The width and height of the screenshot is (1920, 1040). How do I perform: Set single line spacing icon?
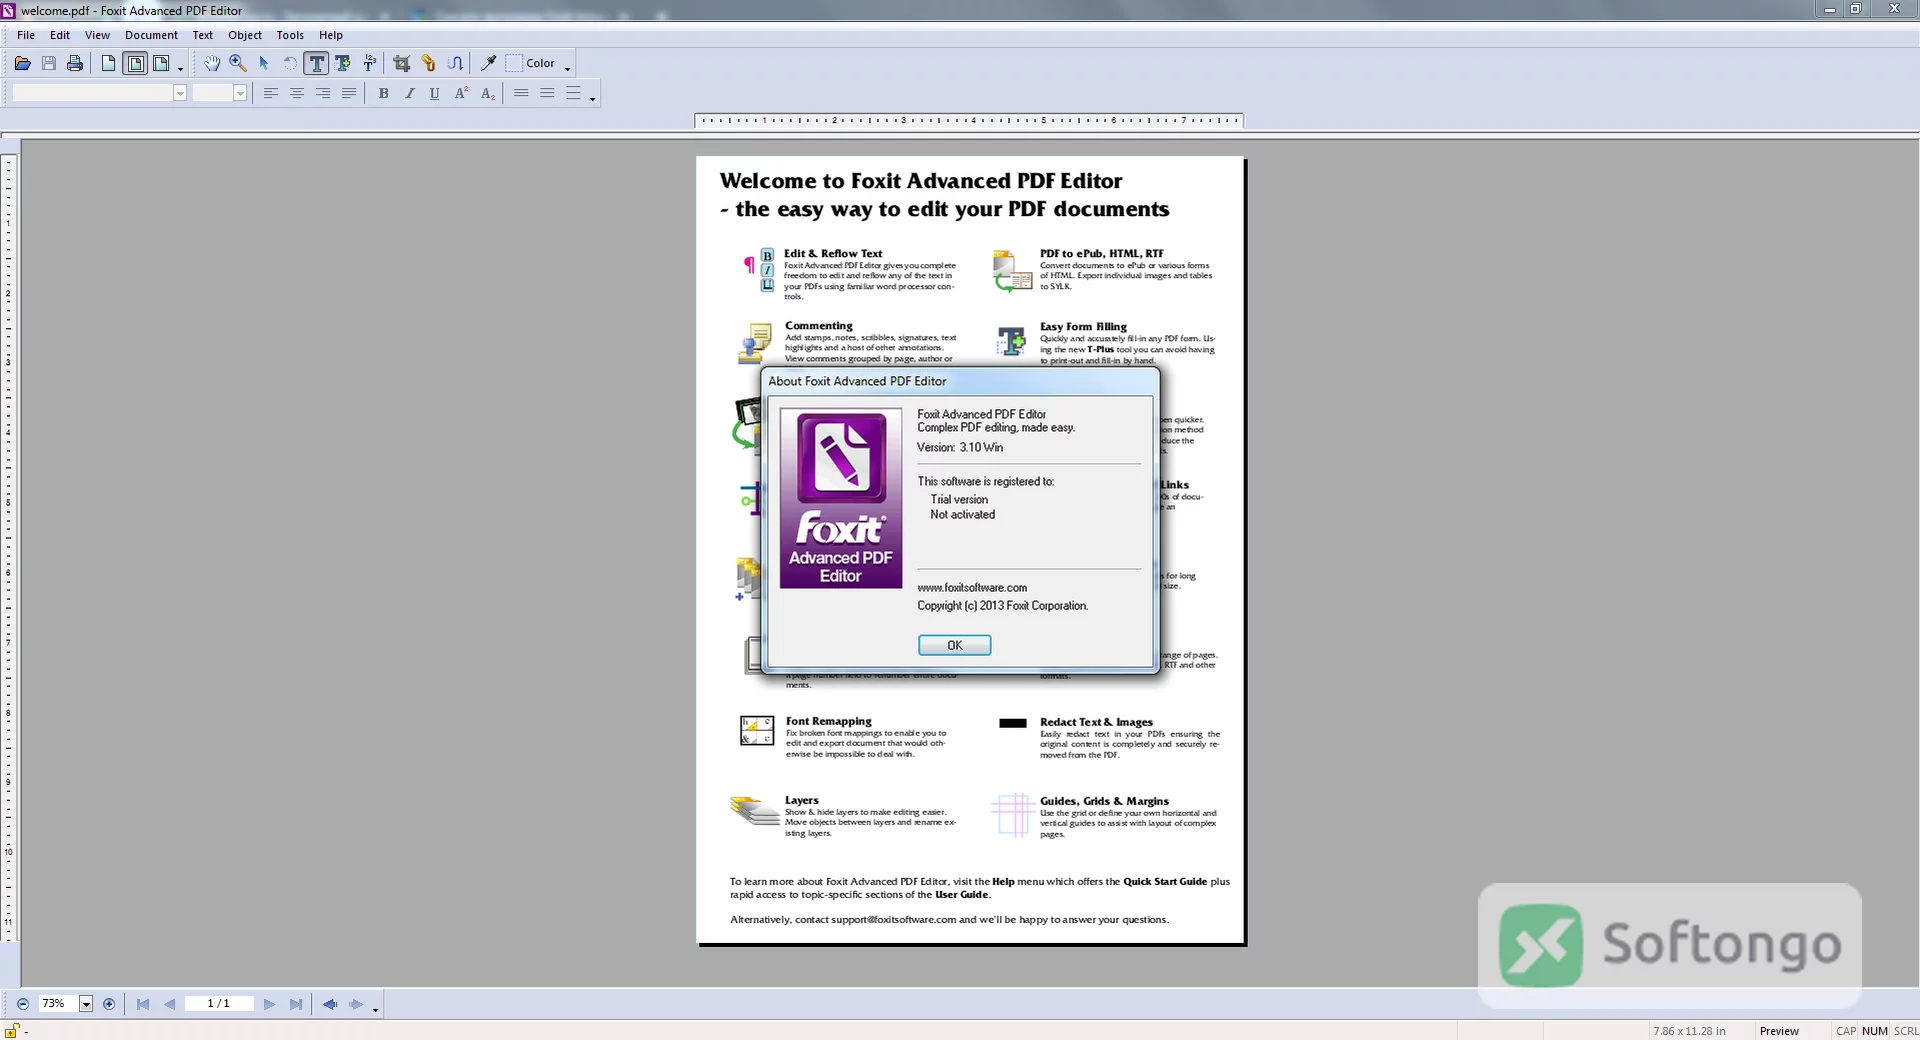coord(521,93)
